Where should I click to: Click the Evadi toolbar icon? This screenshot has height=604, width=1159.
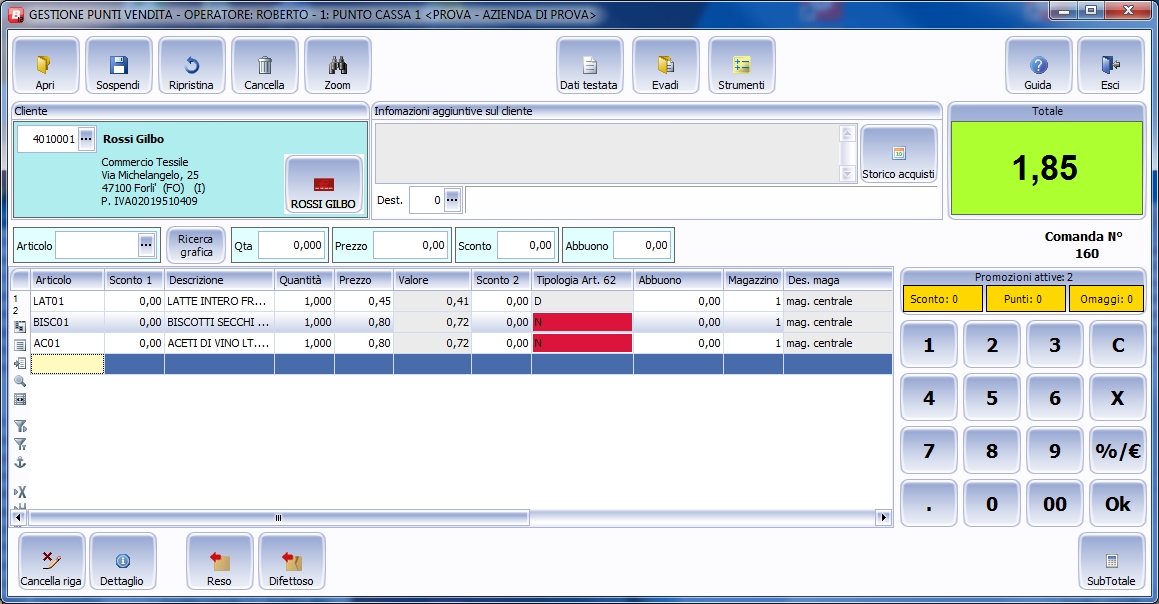pyautogui.click(x=665, y=66)
